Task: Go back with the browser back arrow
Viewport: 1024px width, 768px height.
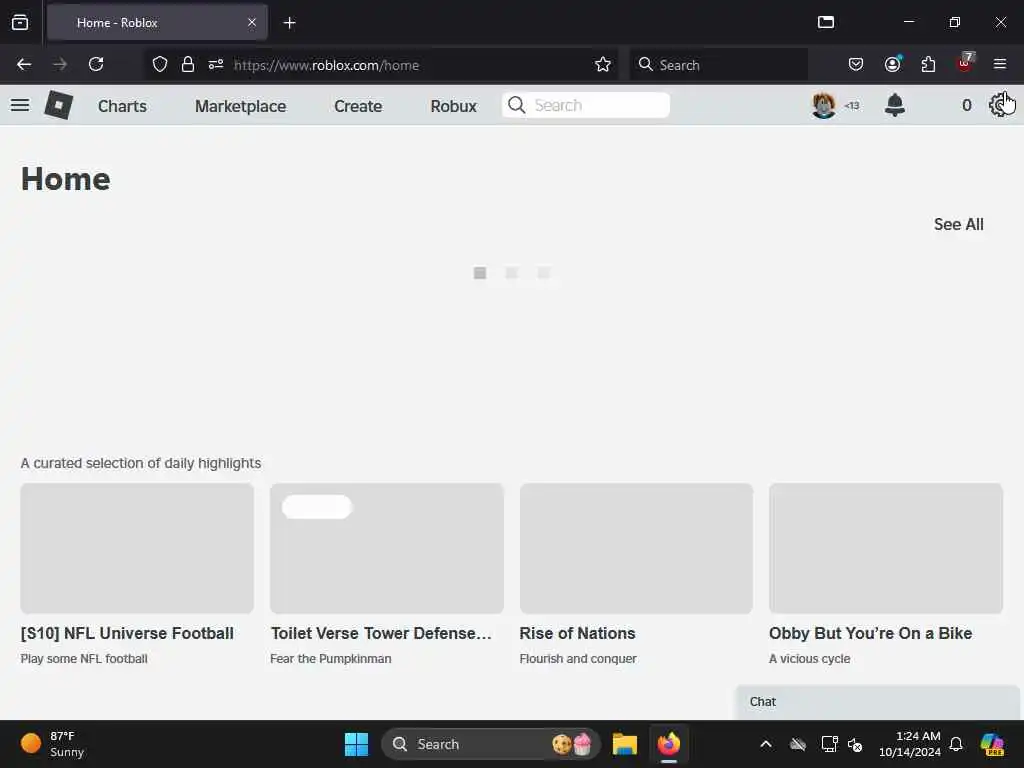Action: [x=24, y=65]
